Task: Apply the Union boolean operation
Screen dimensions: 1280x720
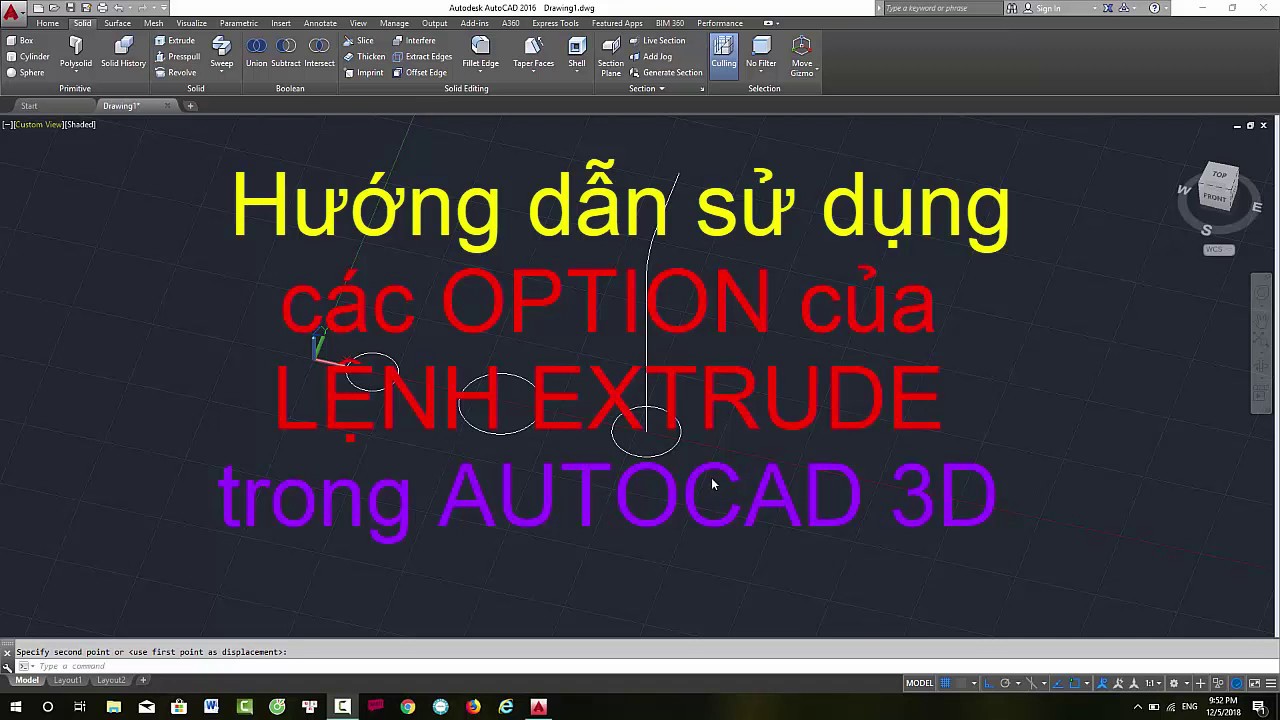Action: click(x=256, y=53)
